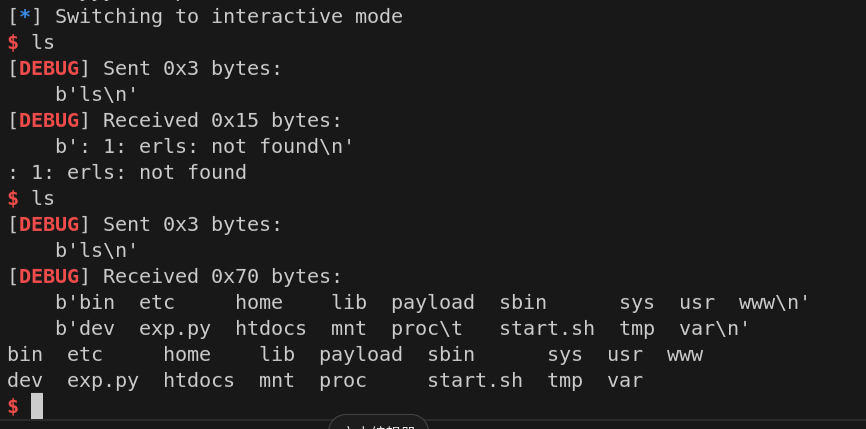Click "www" in the plain bin listing line
This screenshot has width=866, height=429.
[x=685, y=354]
